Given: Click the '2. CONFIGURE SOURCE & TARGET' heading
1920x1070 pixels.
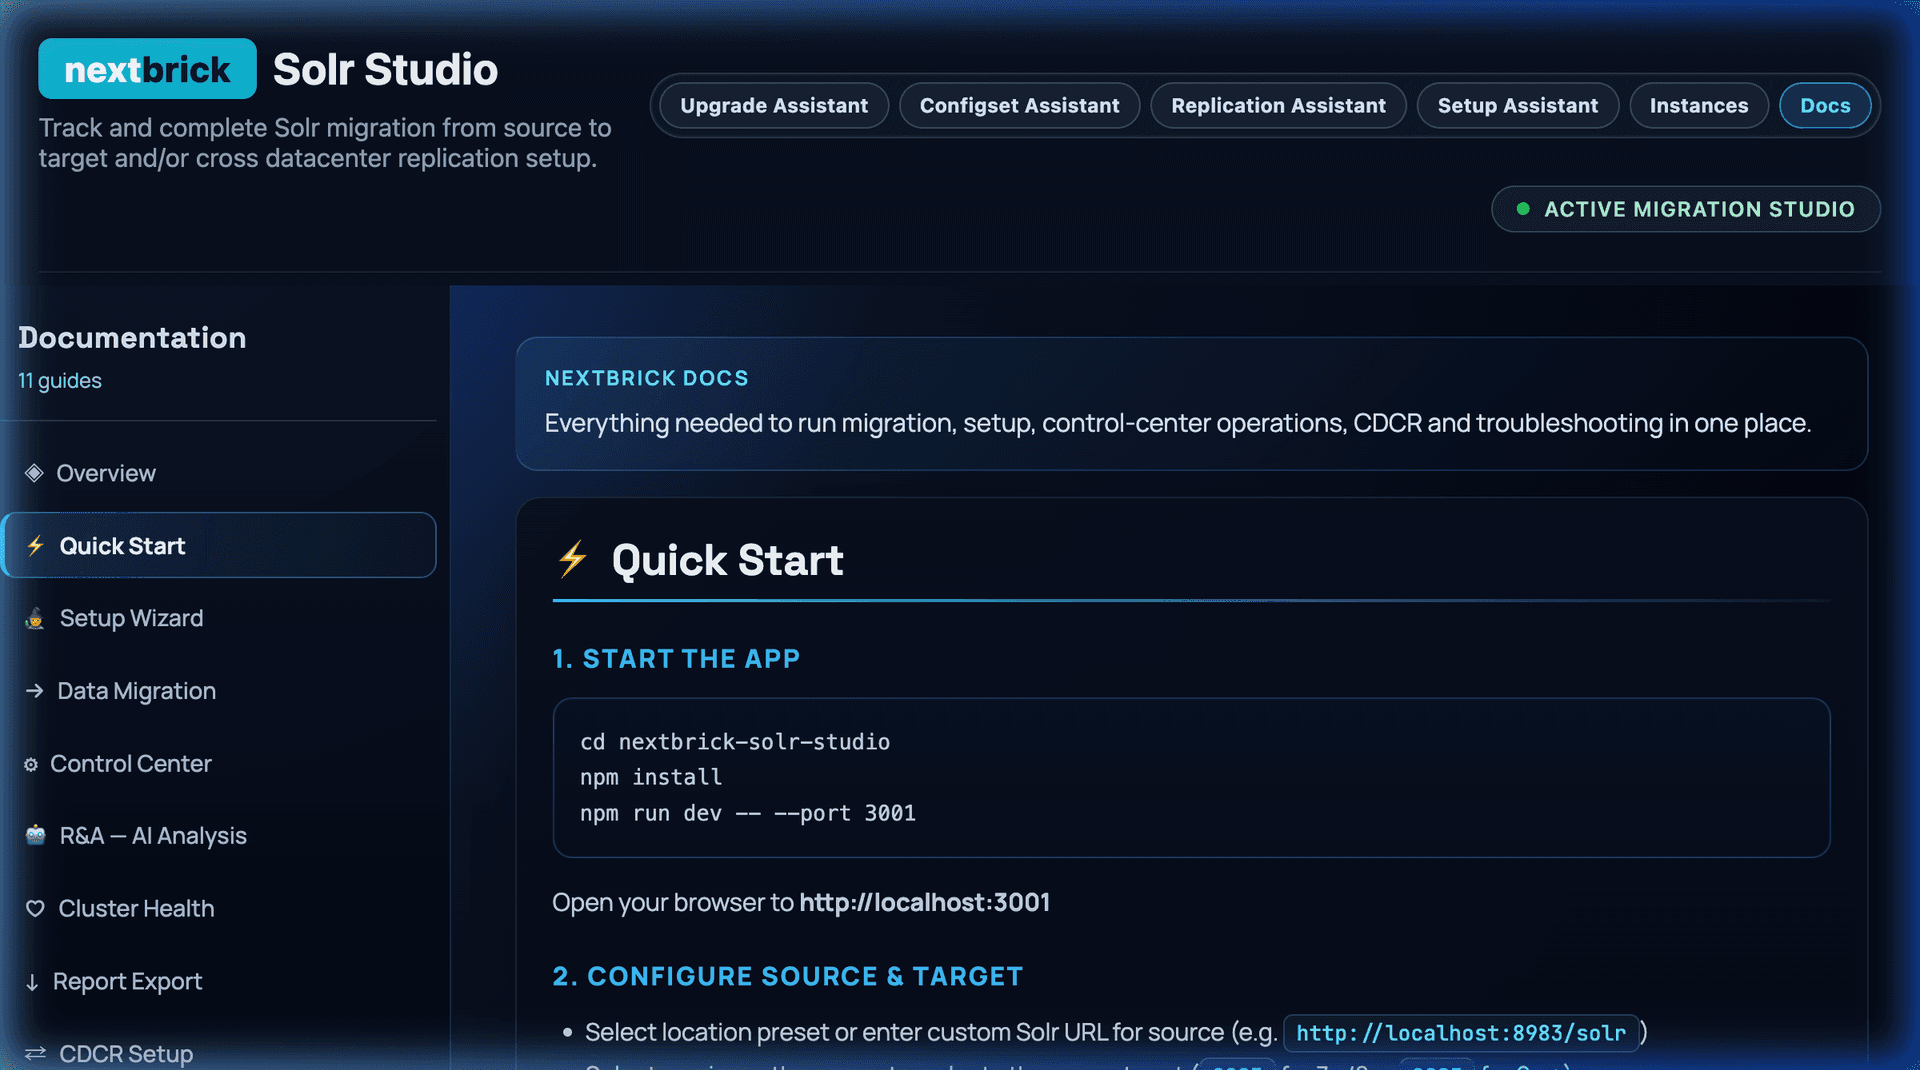Looking at the screenshot, I should point(788,977).
